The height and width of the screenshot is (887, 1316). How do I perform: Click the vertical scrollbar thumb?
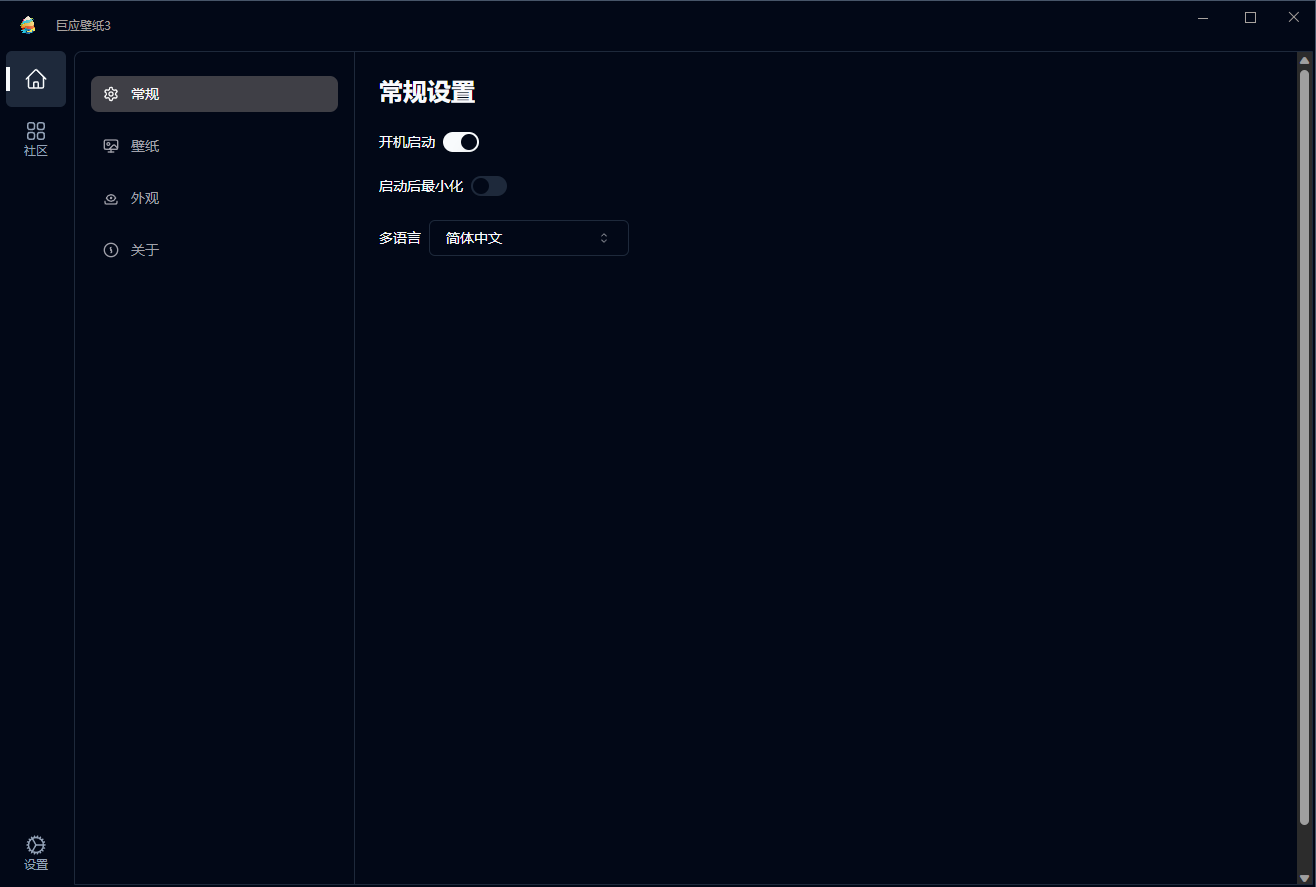(x=1304, y=447)
